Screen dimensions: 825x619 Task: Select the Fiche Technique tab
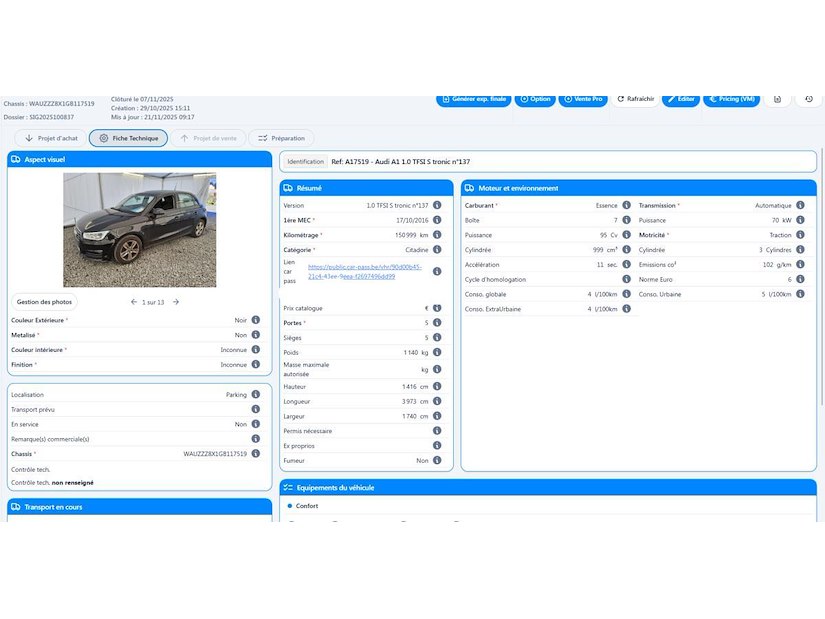point(128,138)
